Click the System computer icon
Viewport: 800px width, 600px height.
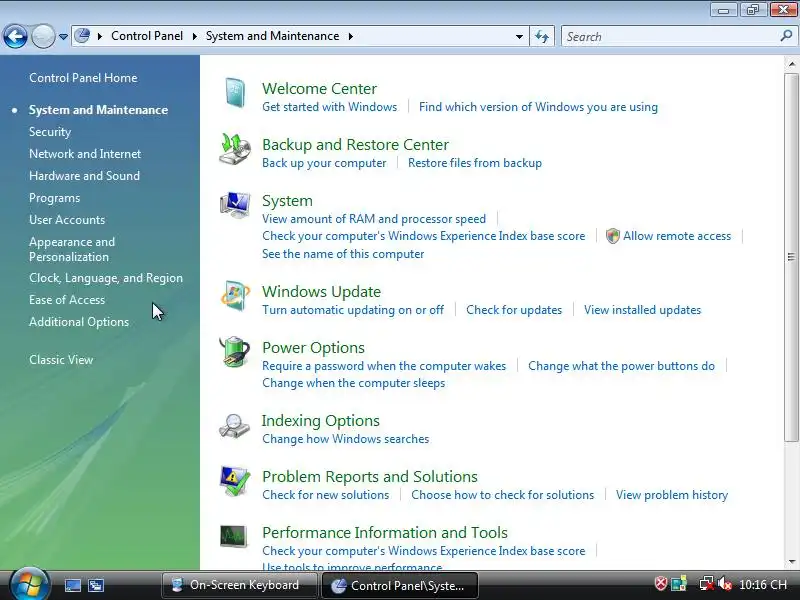[x=235, y=205]
